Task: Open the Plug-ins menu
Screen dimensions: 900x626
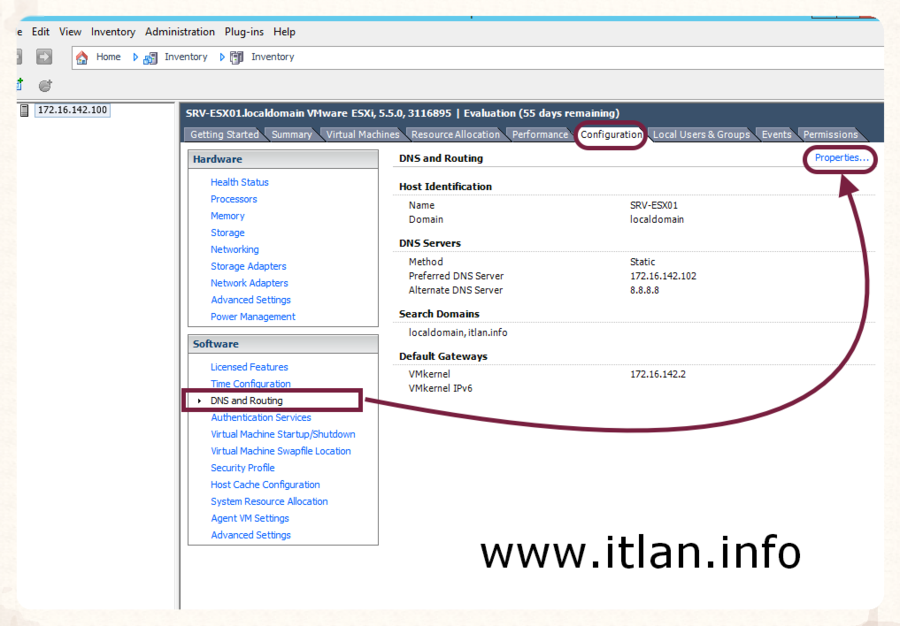Action: click(244, 32)
